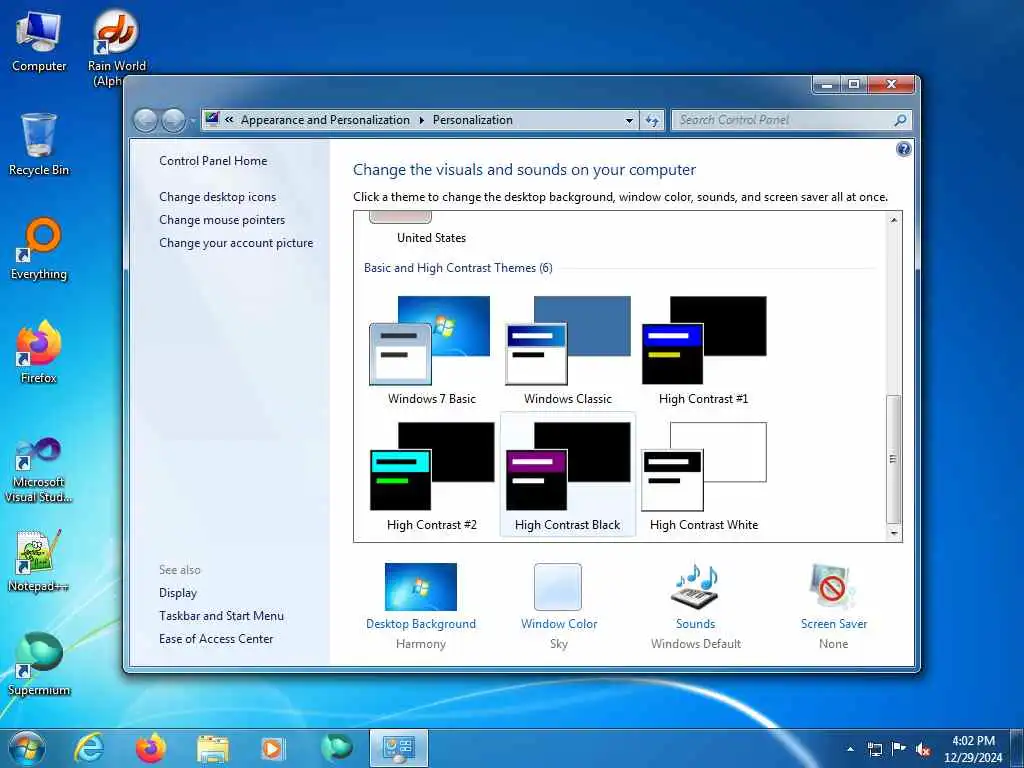Open Taskbar and Start Menu link
1024x768 pixels.
click(221, 616)
